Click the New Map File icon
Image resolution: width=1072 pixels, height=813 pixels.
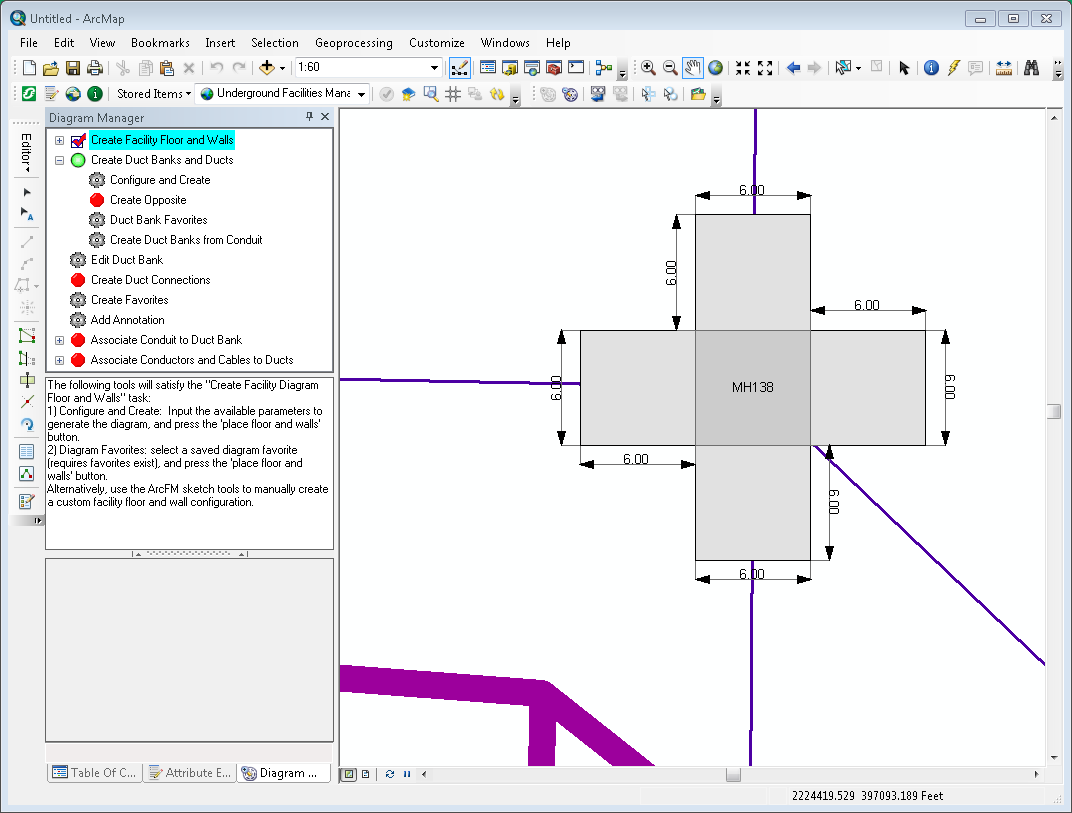29,68
